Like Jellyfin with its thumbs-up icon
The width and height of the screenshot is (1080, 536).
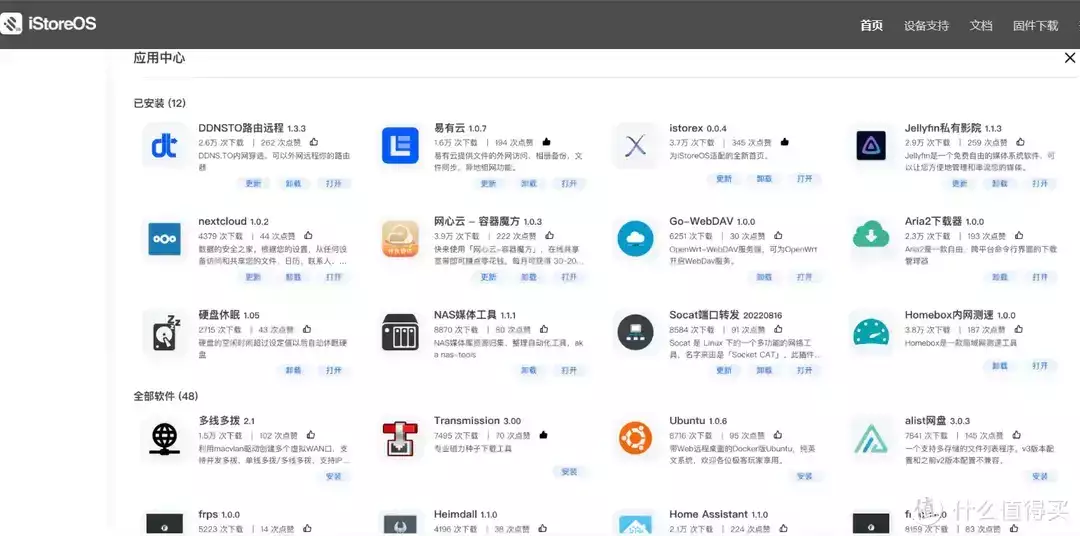click(1020, 142)
